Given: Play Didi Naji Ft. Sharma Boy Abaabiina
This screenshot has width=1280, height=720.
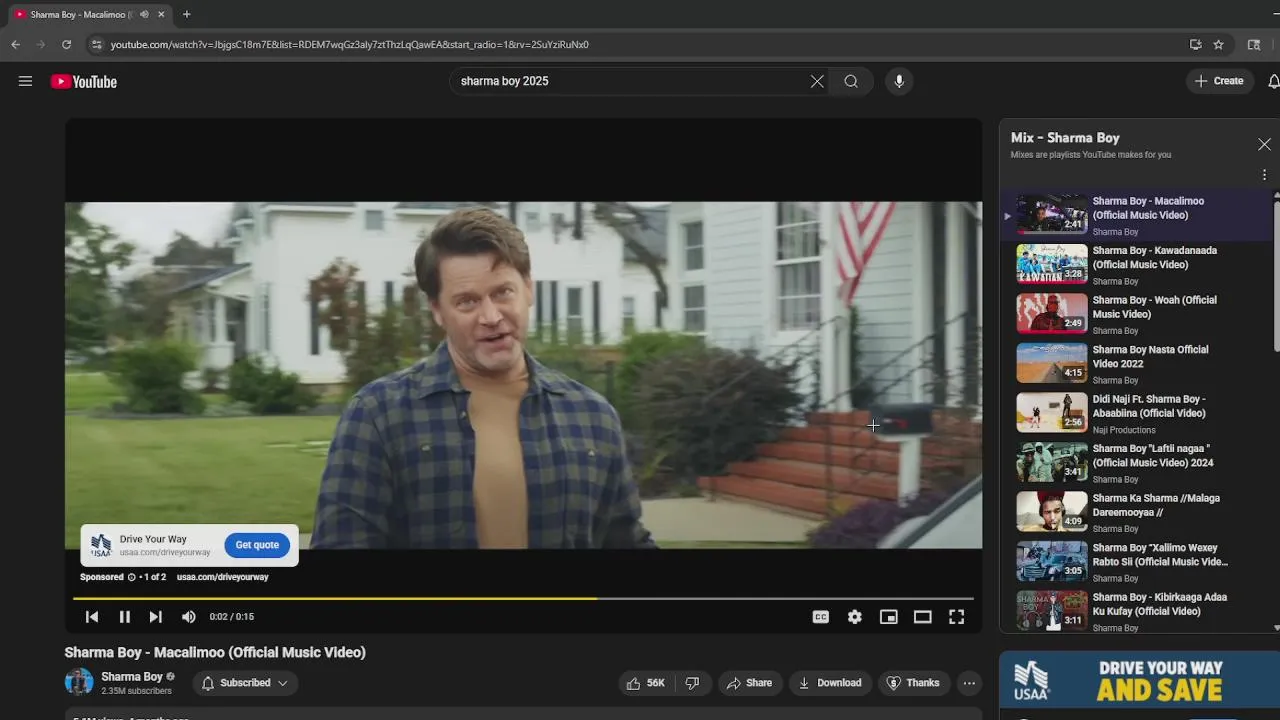Looking at the screenshot, I should pos(1137,413).
